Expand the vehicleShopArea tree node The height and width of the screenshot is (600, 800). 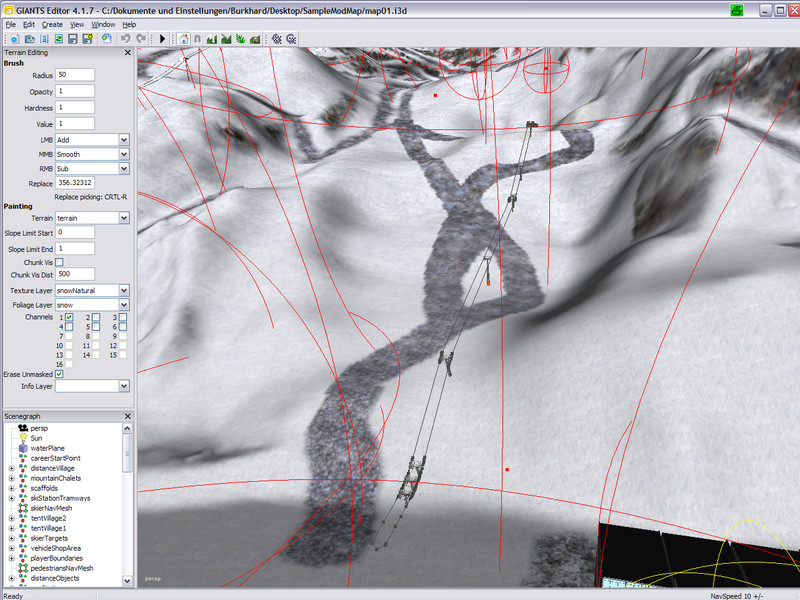pos(11,548)
